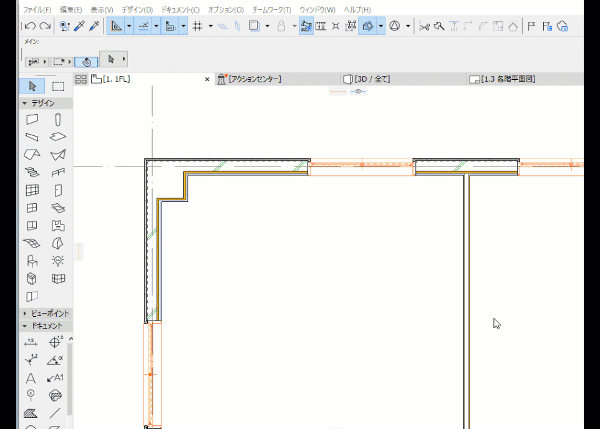
Task: Click the Undo arrow icon
Action: 30,25
